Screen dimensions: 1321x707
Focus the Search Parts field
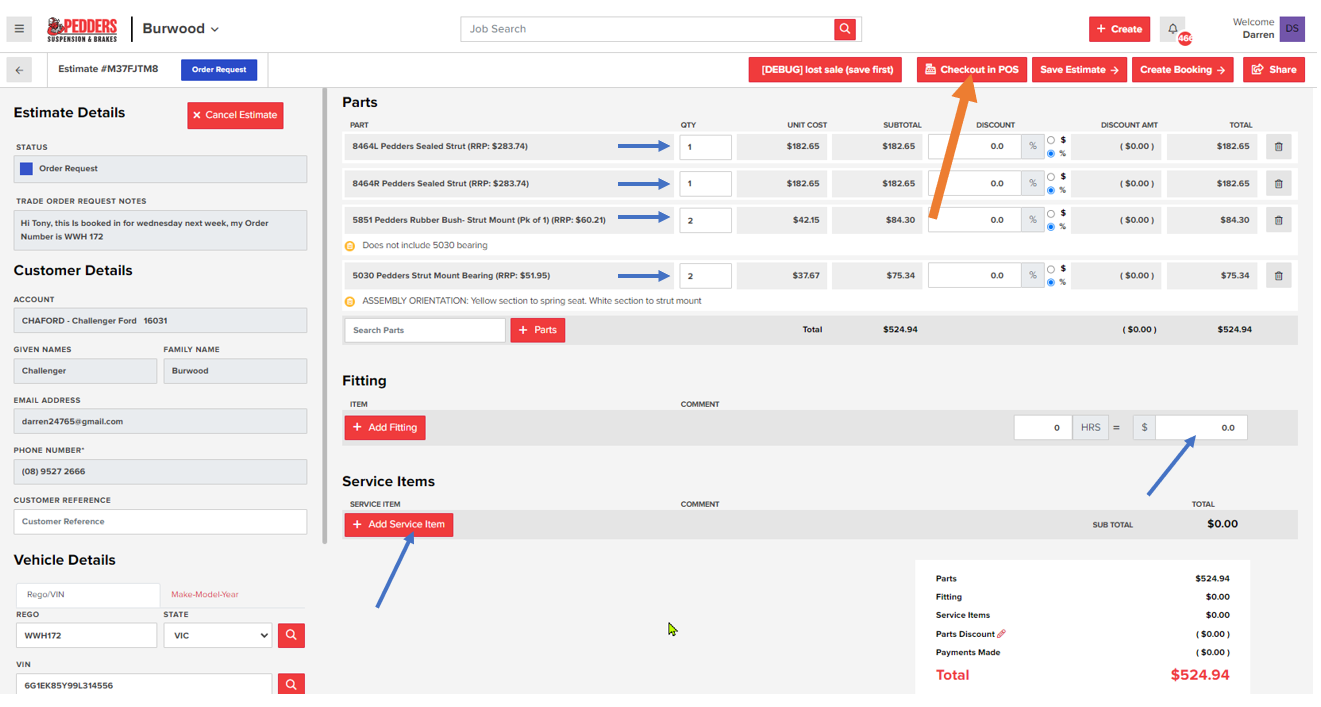425,330
